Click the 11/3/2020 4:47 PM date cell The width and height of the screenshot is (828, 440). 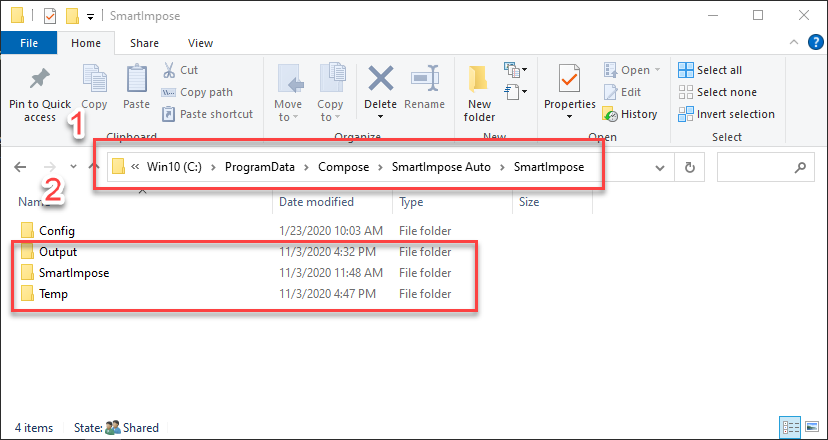327,294
